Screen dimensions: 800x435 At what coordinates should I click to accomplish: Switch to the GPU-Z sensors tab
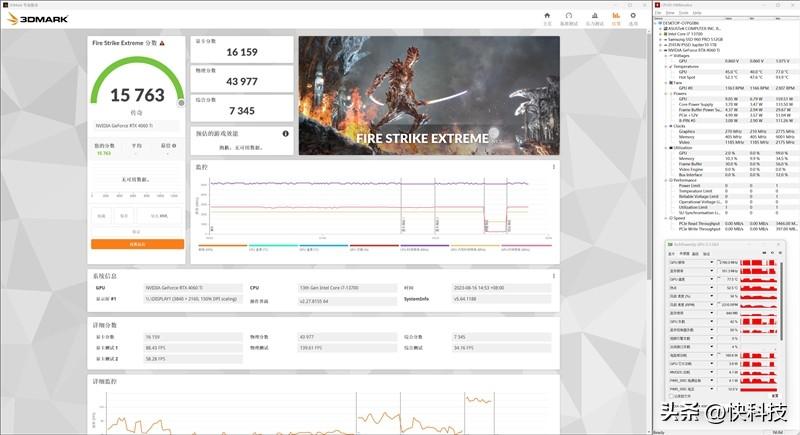point(685,253)
